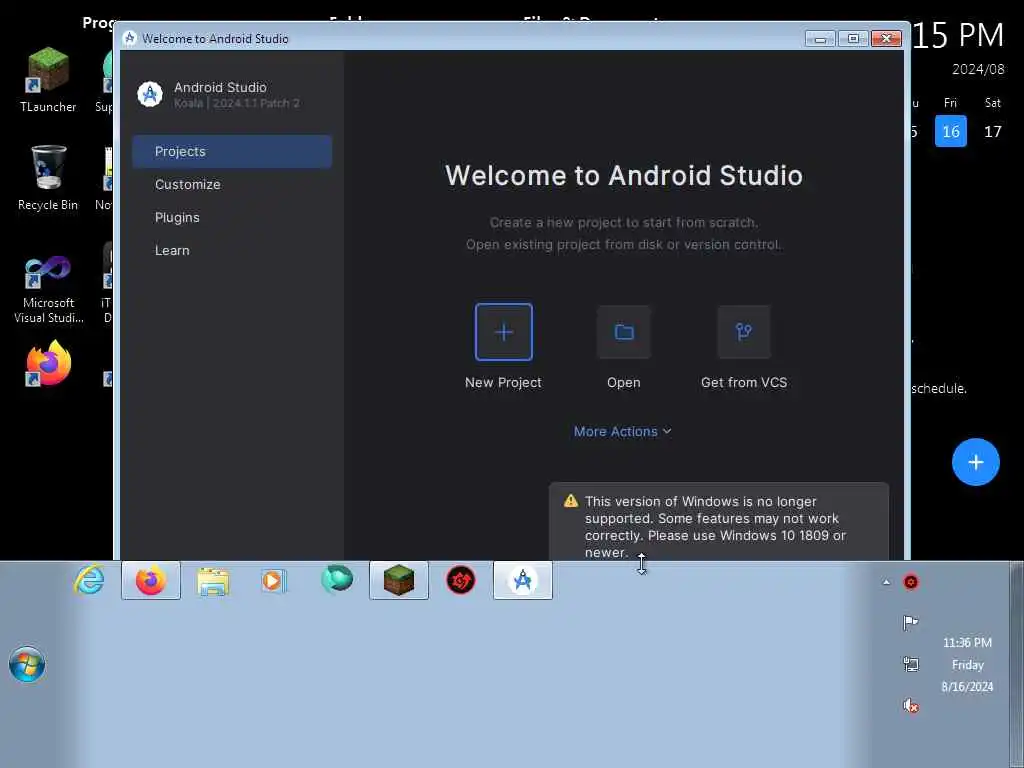Click the red tray icon beside arrow
Image resolution: width=1024 pixels, height=768 pixels.
point(911,582)
